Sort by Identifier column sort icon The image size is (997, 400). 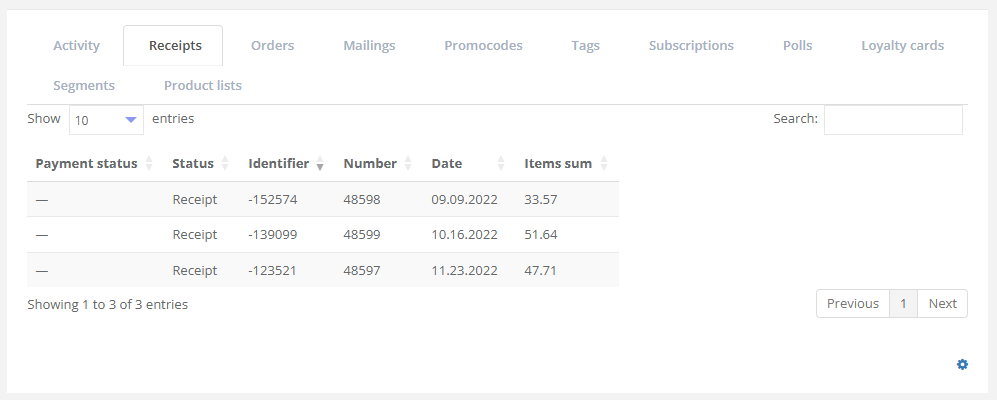tap(320, 164)
